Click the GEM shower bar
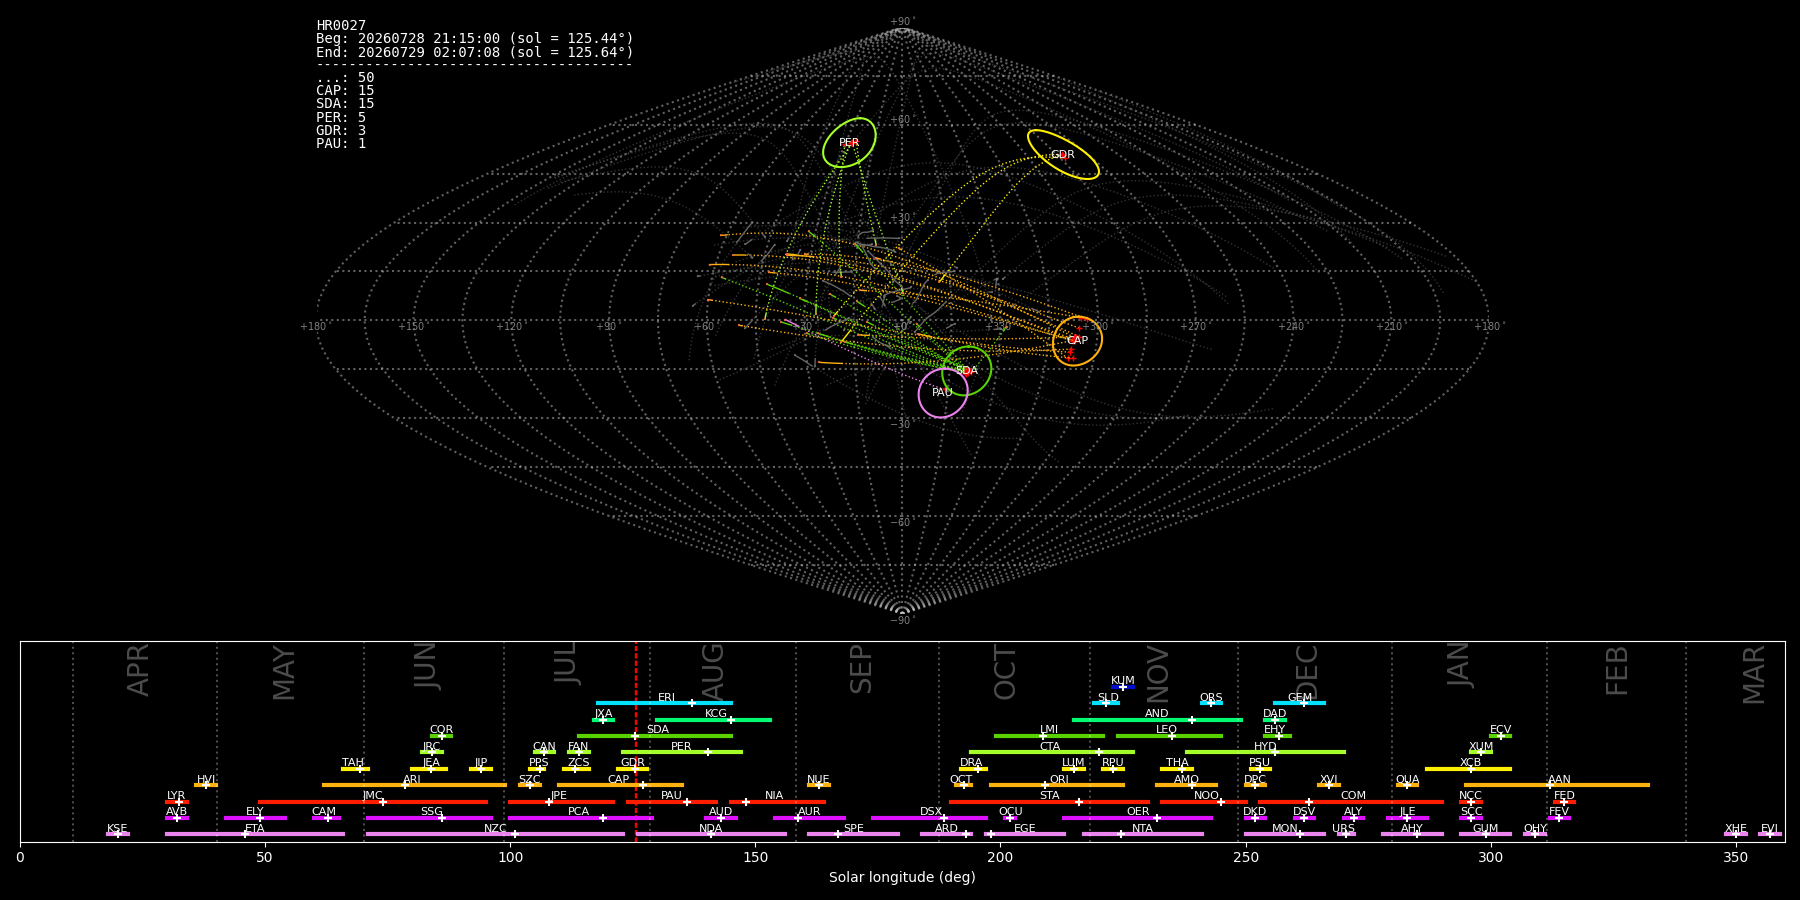This screenshot has height=900, width=1800. coord(1299,703)
